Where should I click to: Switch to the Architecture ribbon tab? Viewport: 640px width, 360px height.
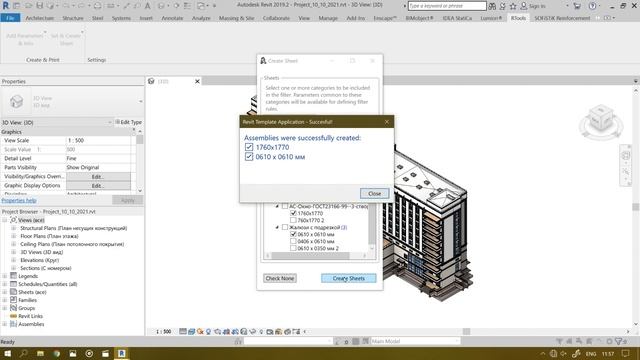click(x=40, y=18)
